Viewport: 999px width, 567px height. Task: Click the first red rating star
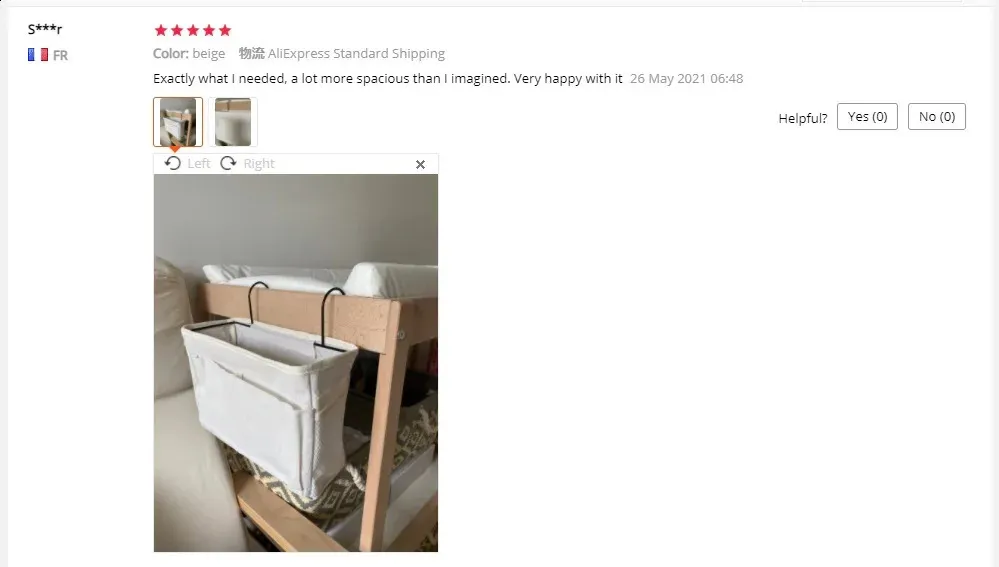[161, 30]
